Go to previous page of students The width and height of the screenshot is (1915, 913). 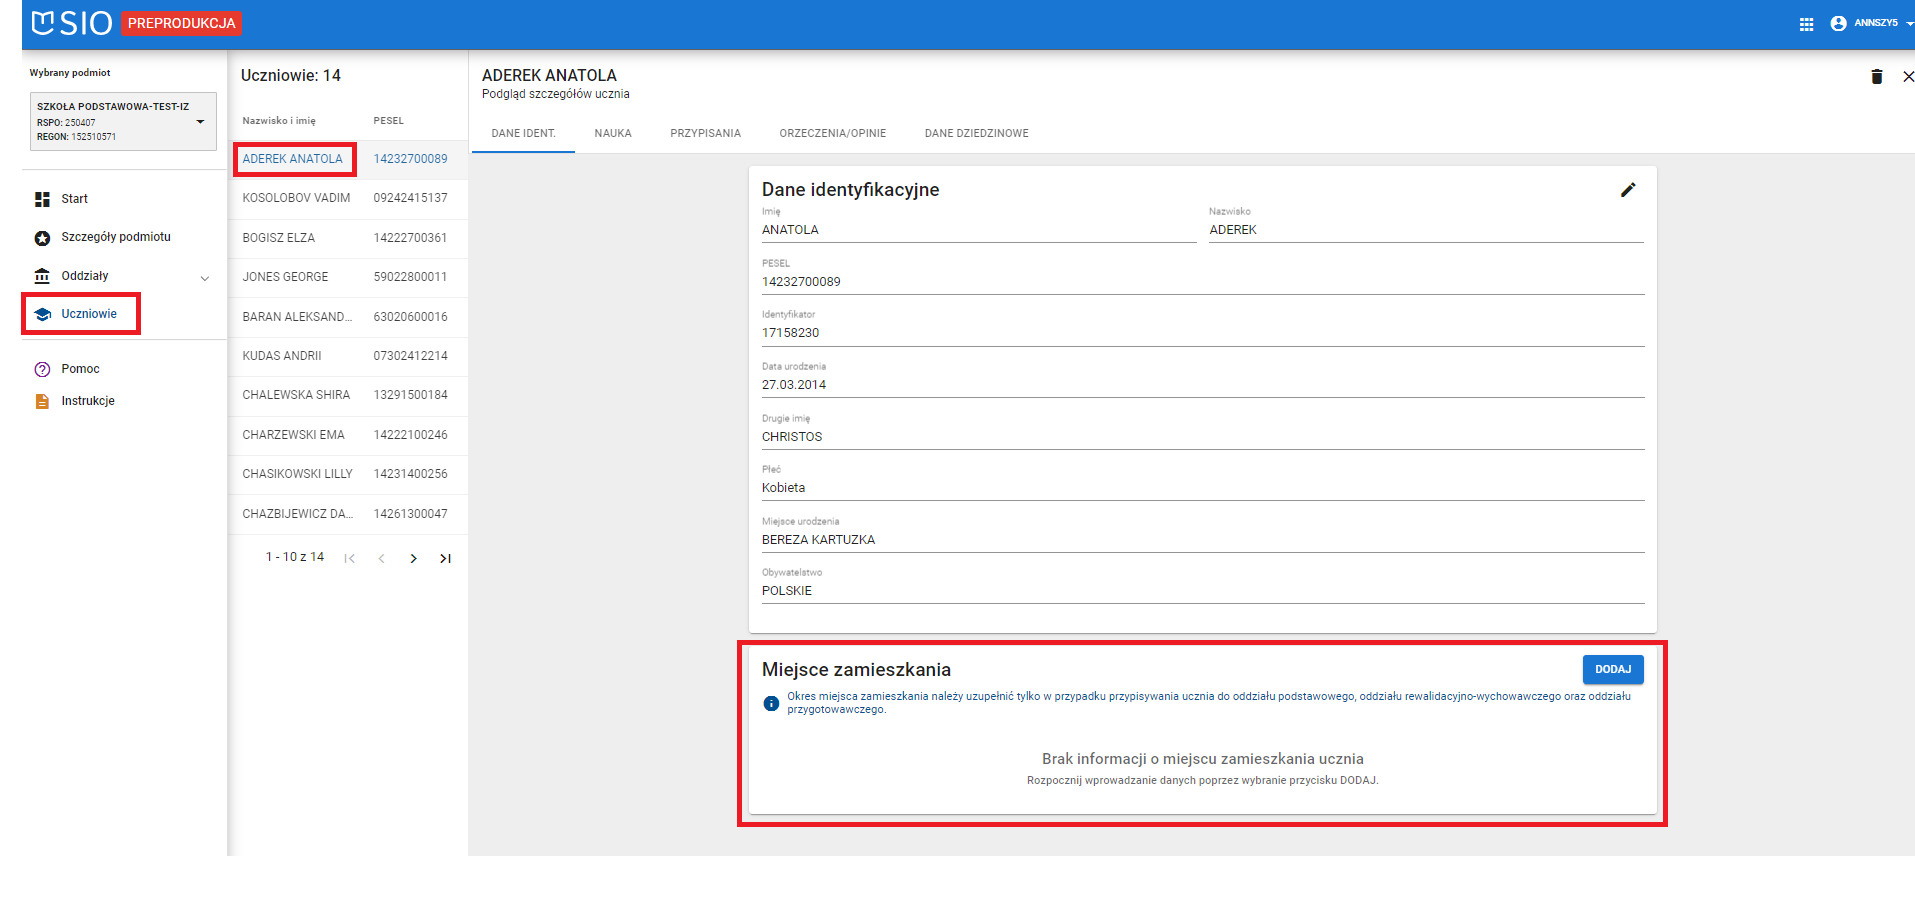pos(381,559)
